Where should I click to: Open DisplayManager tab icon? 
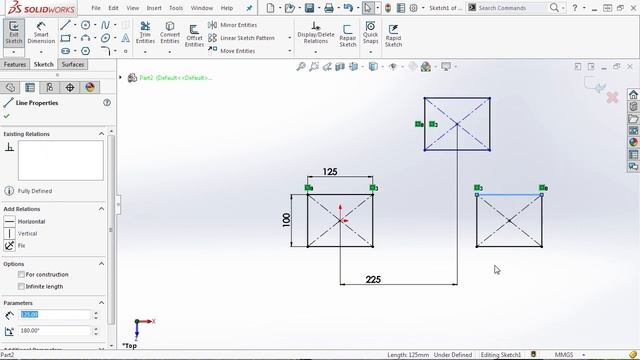[x=90, y=87]
